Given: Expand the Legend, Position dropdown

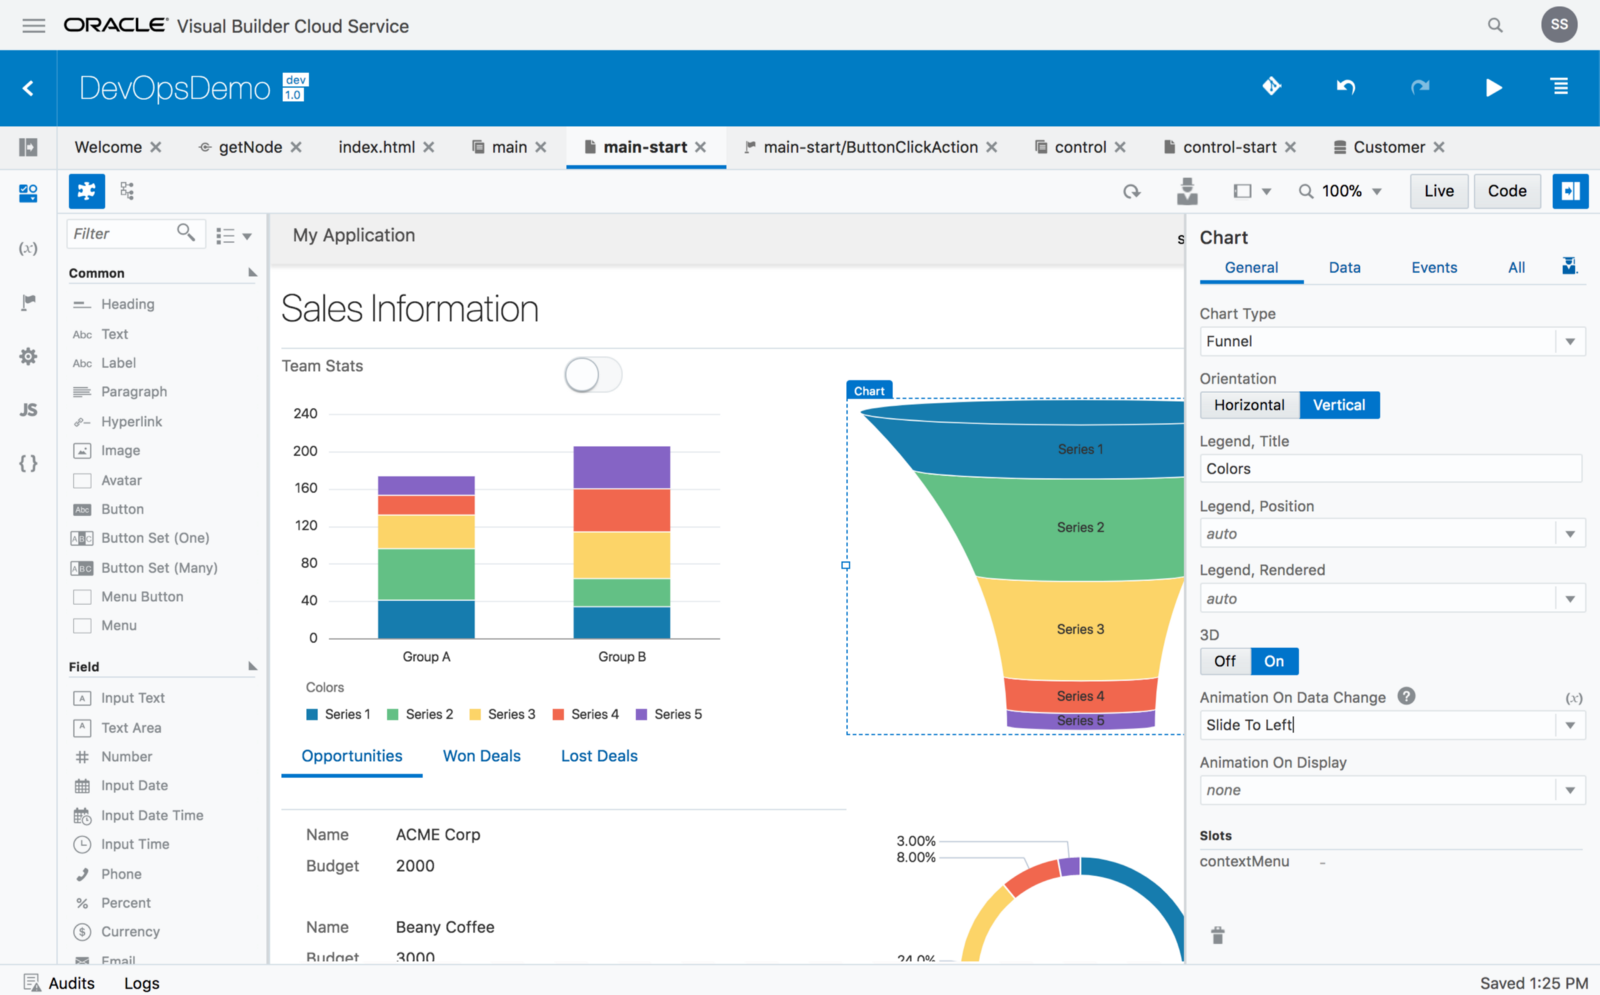Looking at the screenshot, I should tap(1391, 534).
